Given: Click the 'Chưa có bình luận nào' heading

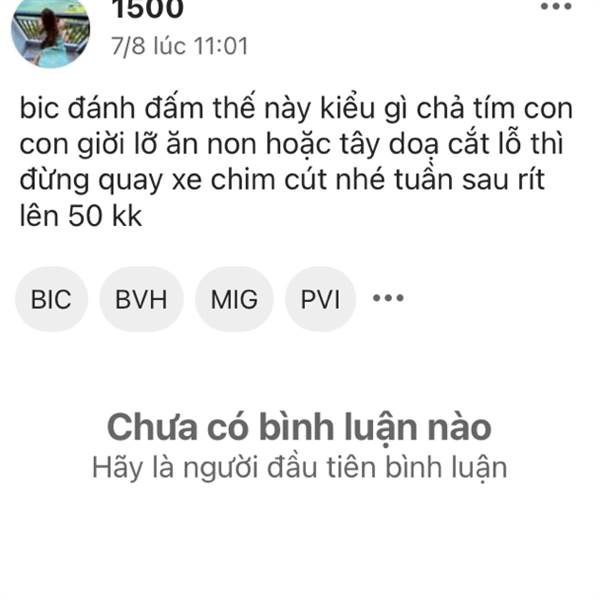Looking at the screenshot, I should point(299,428).
